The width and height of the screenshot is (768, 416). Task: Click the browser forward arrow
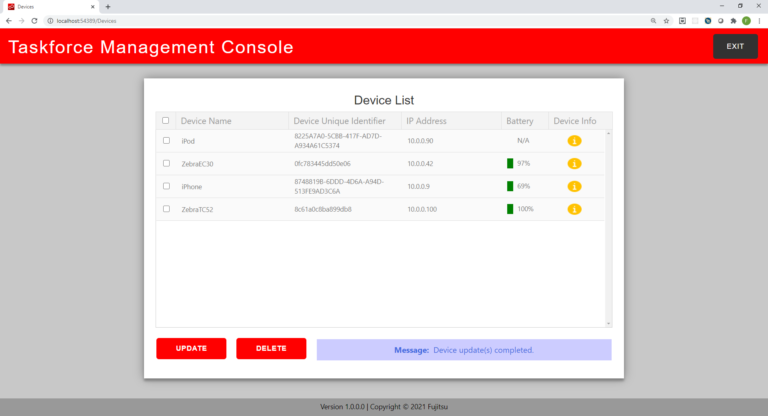point(22,21)
